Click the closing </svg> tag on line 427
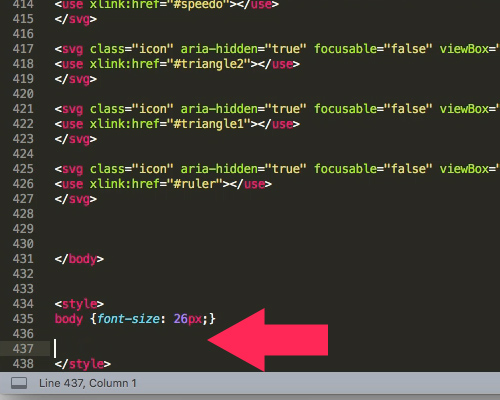This screenshot has height=400, width=500. pyautogui.click(x=76, y=199)
